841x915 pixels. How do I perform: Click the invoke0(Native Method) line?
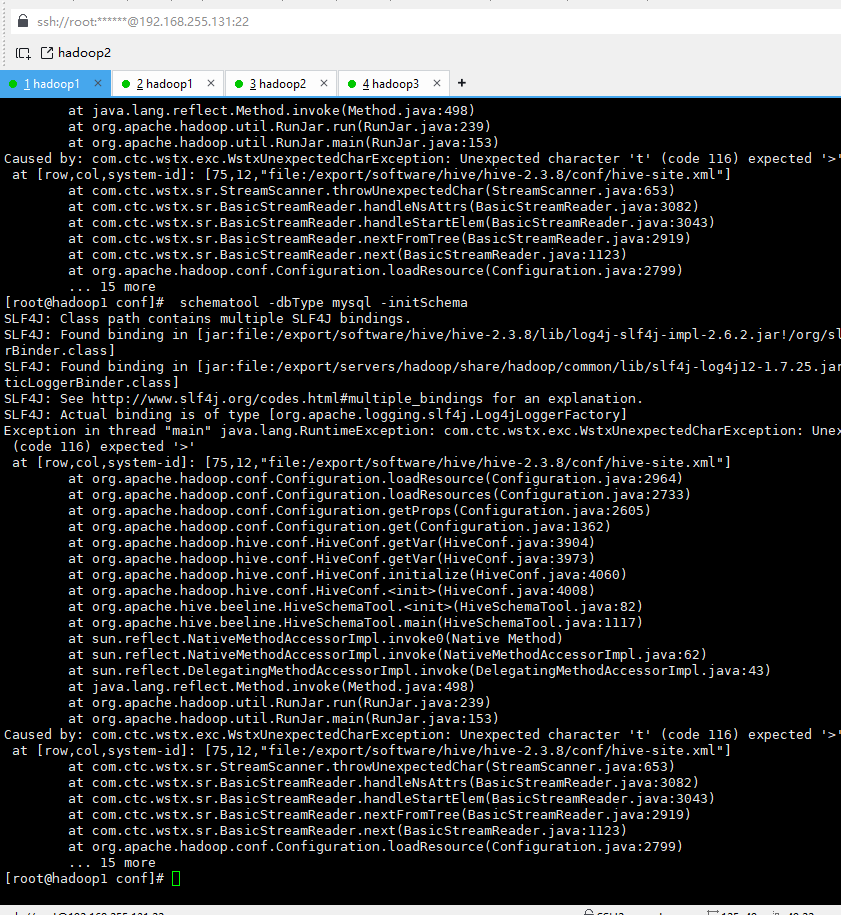tap(315, 639)
